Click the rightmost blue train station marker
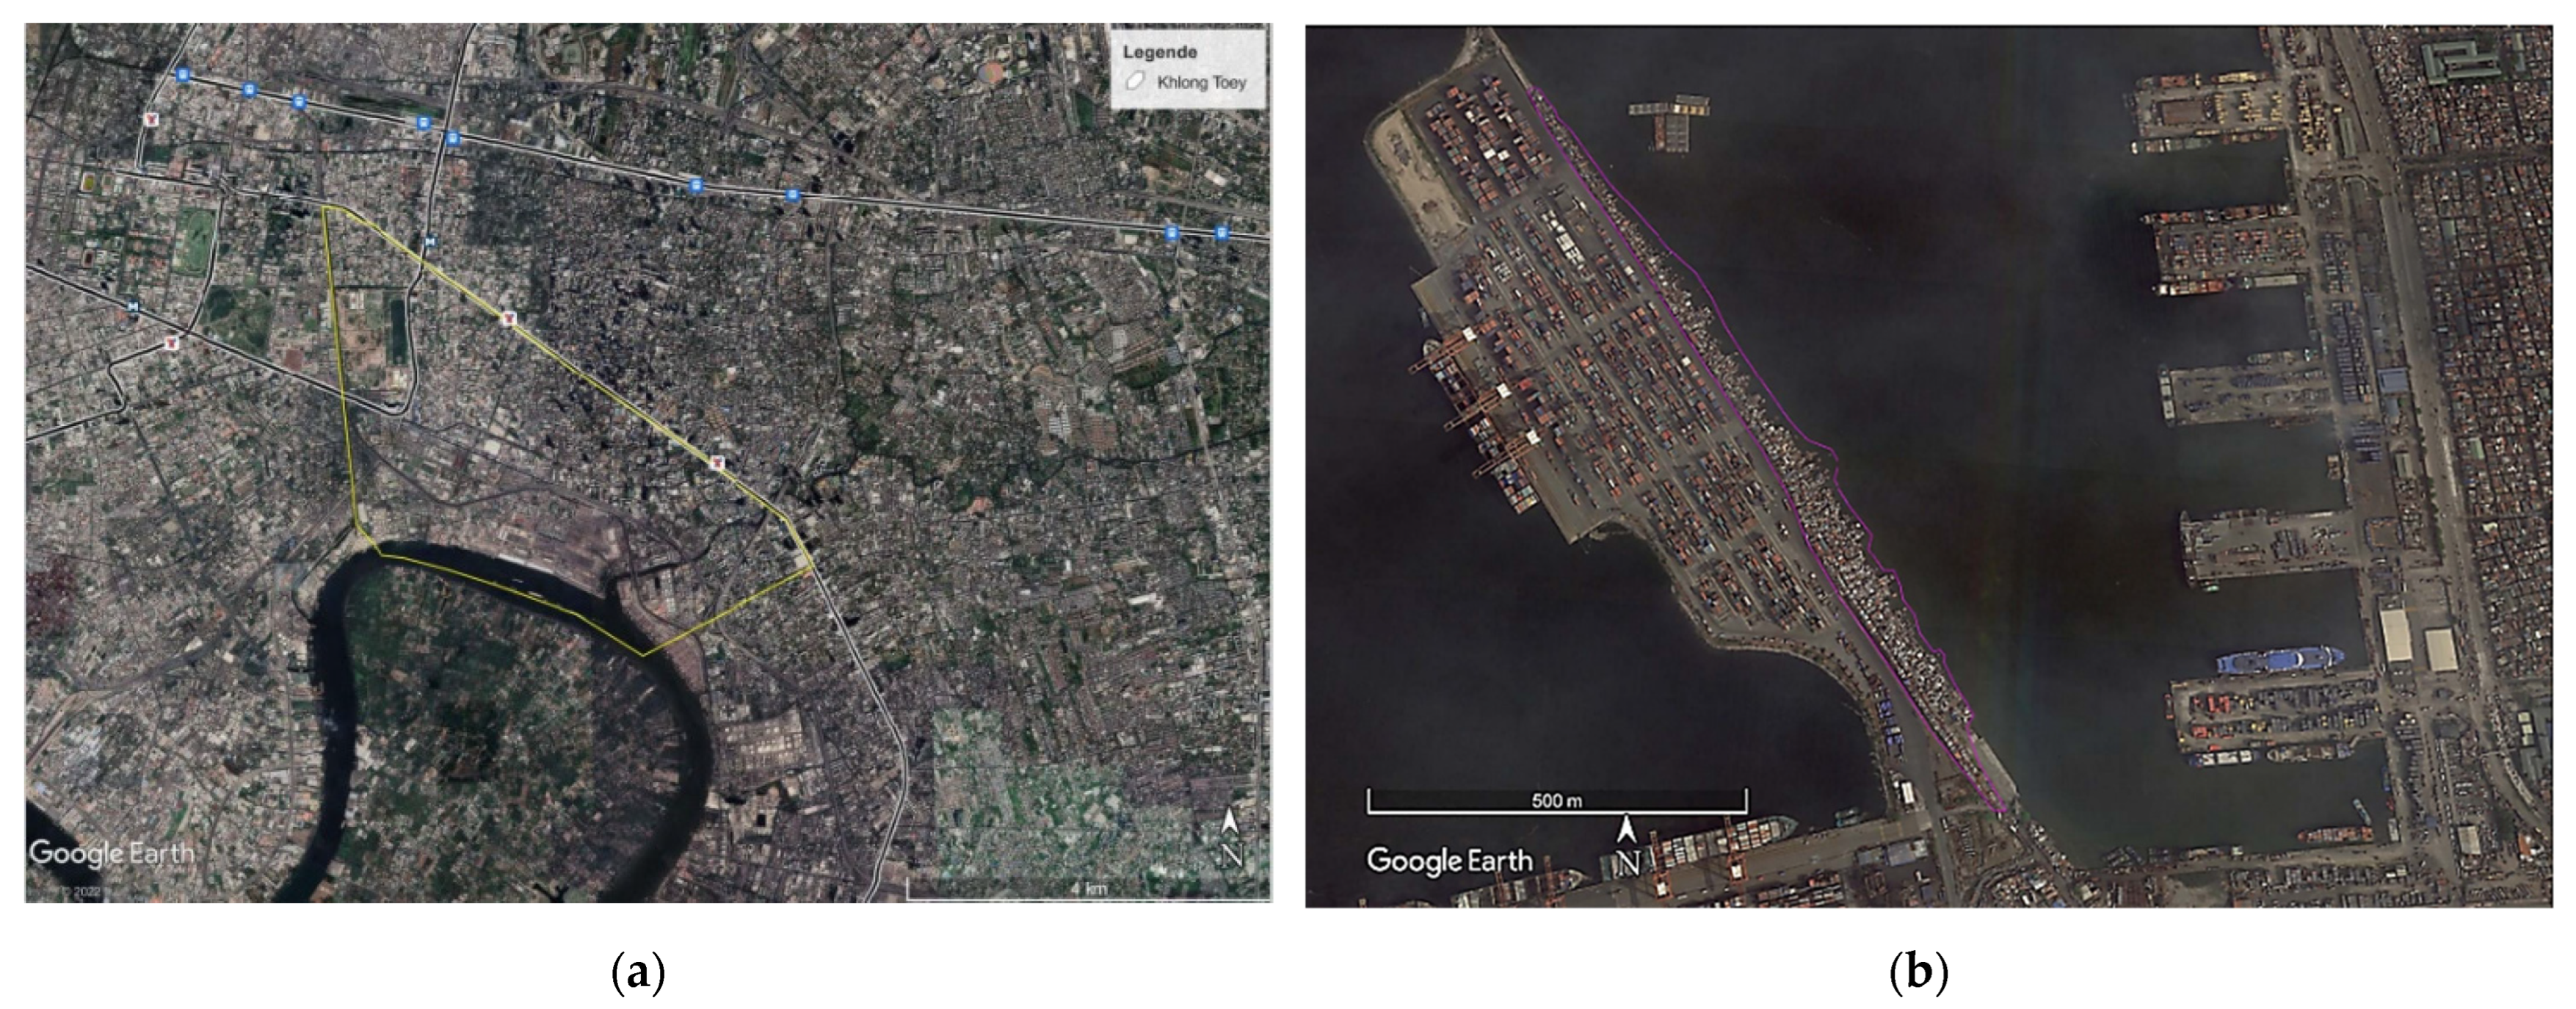Image resolution: width=2576 pixels, height=1009 pixels. coord(1221,233)
